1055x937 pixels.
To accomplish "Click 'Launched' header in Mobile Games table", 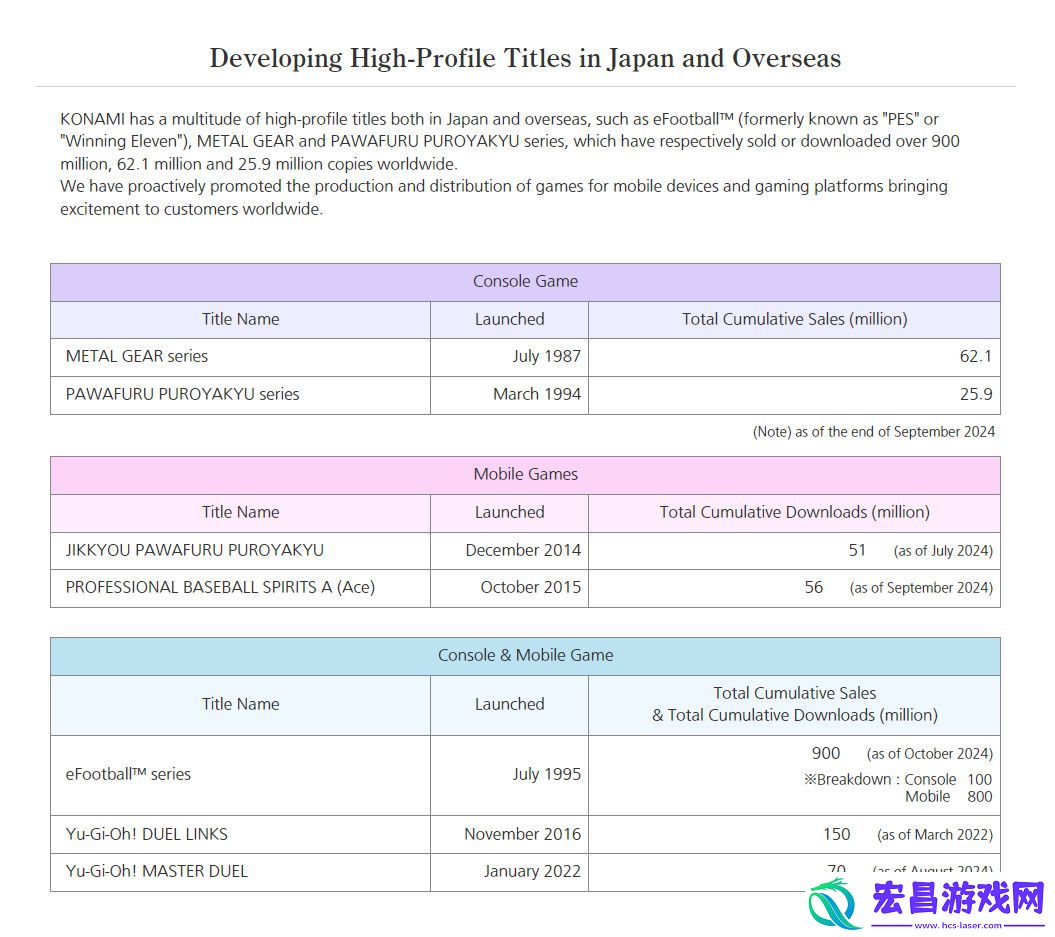I will click(509, 513).
